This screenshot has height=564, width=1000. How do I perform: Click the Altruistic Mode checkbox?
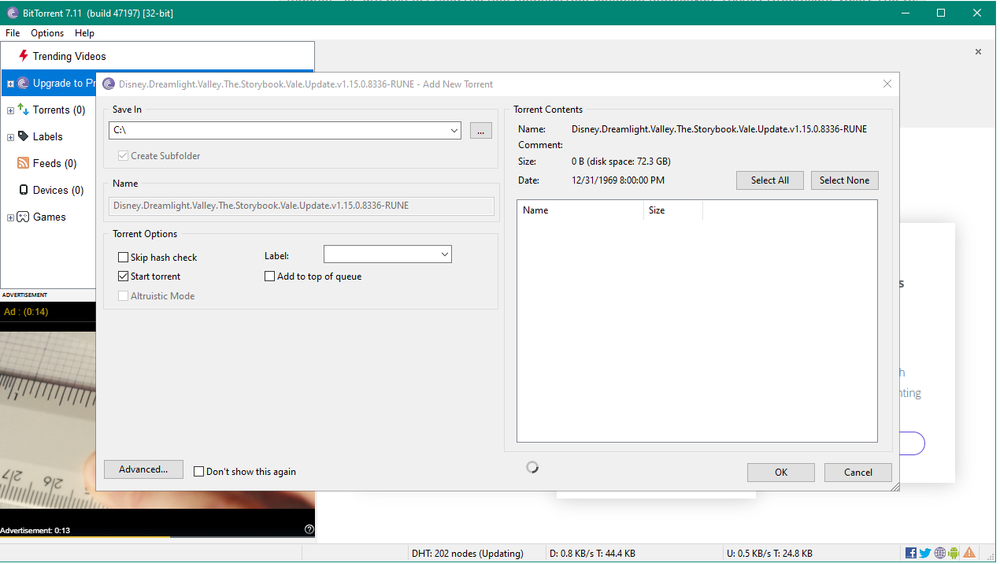pyautogui.click(x=123, y=296)
